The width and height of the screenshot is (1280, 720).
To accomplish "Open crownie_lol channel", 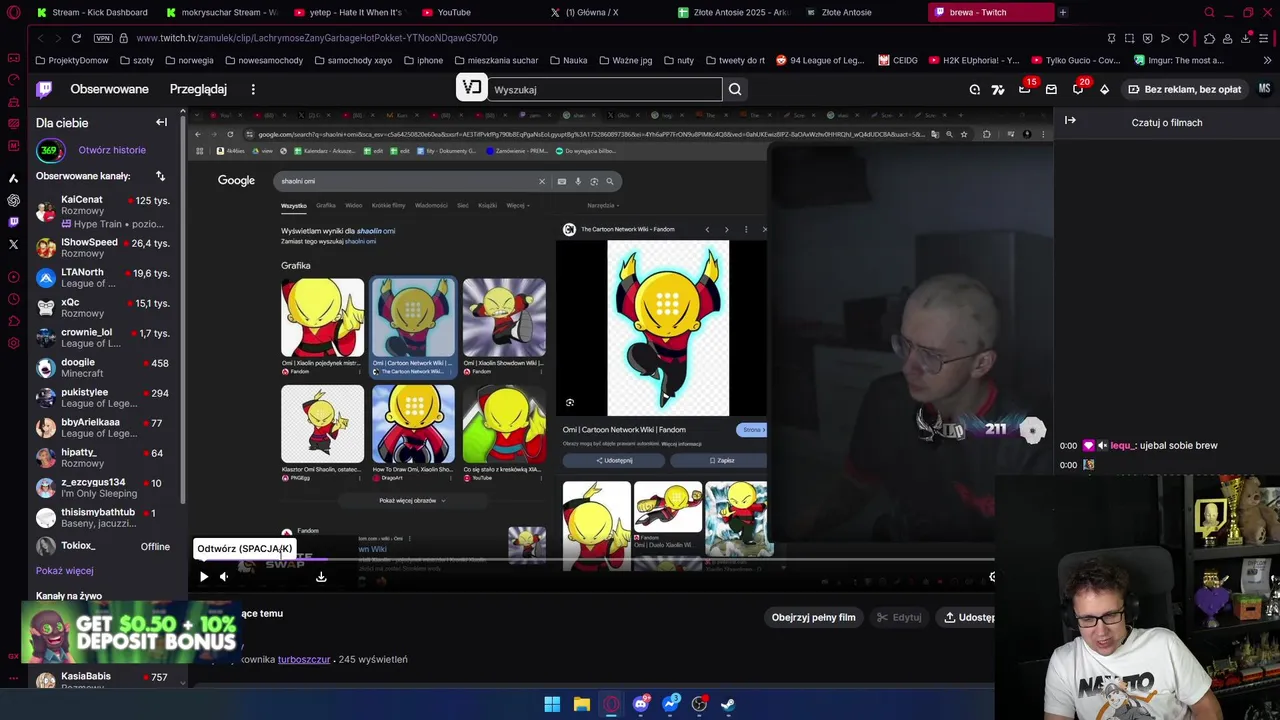I will click(x=103, y=338).
